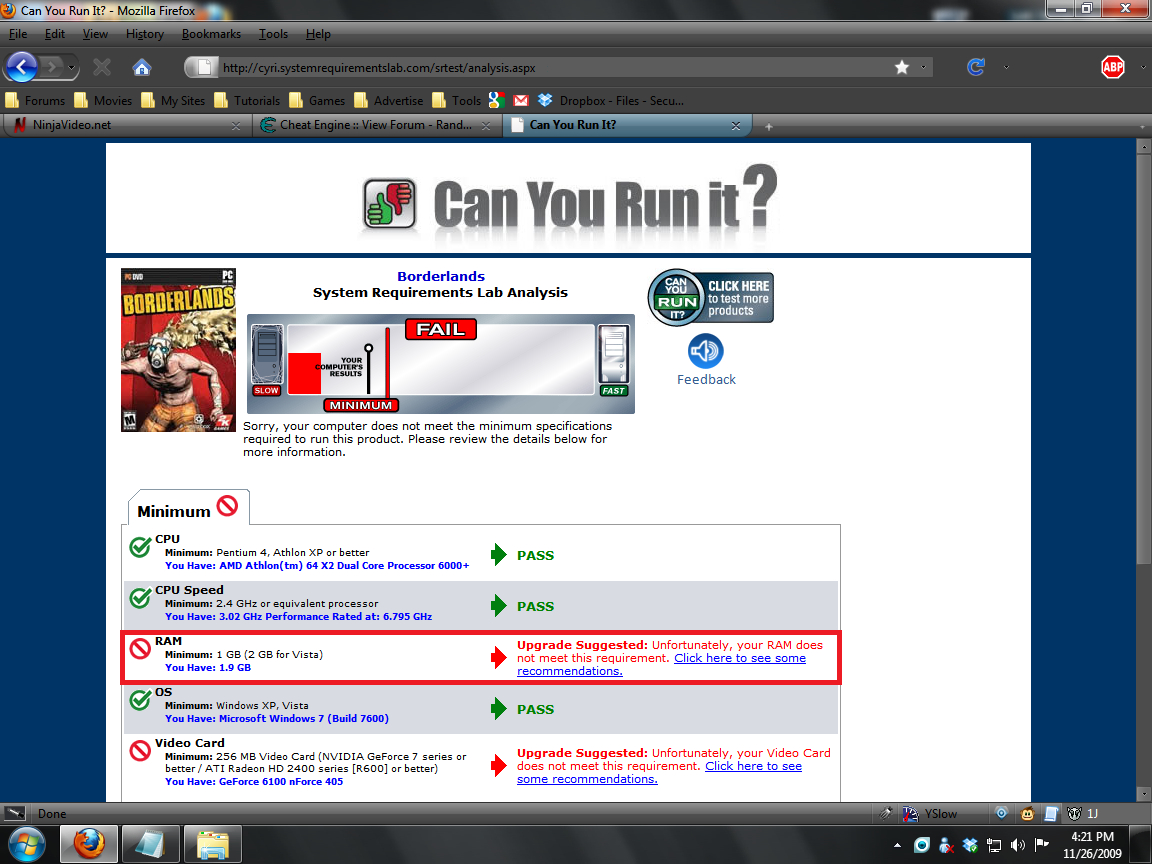Screen dimensions: 1152x864
Task: Click the blue scroll icon in status bar
Action: 1051,813
